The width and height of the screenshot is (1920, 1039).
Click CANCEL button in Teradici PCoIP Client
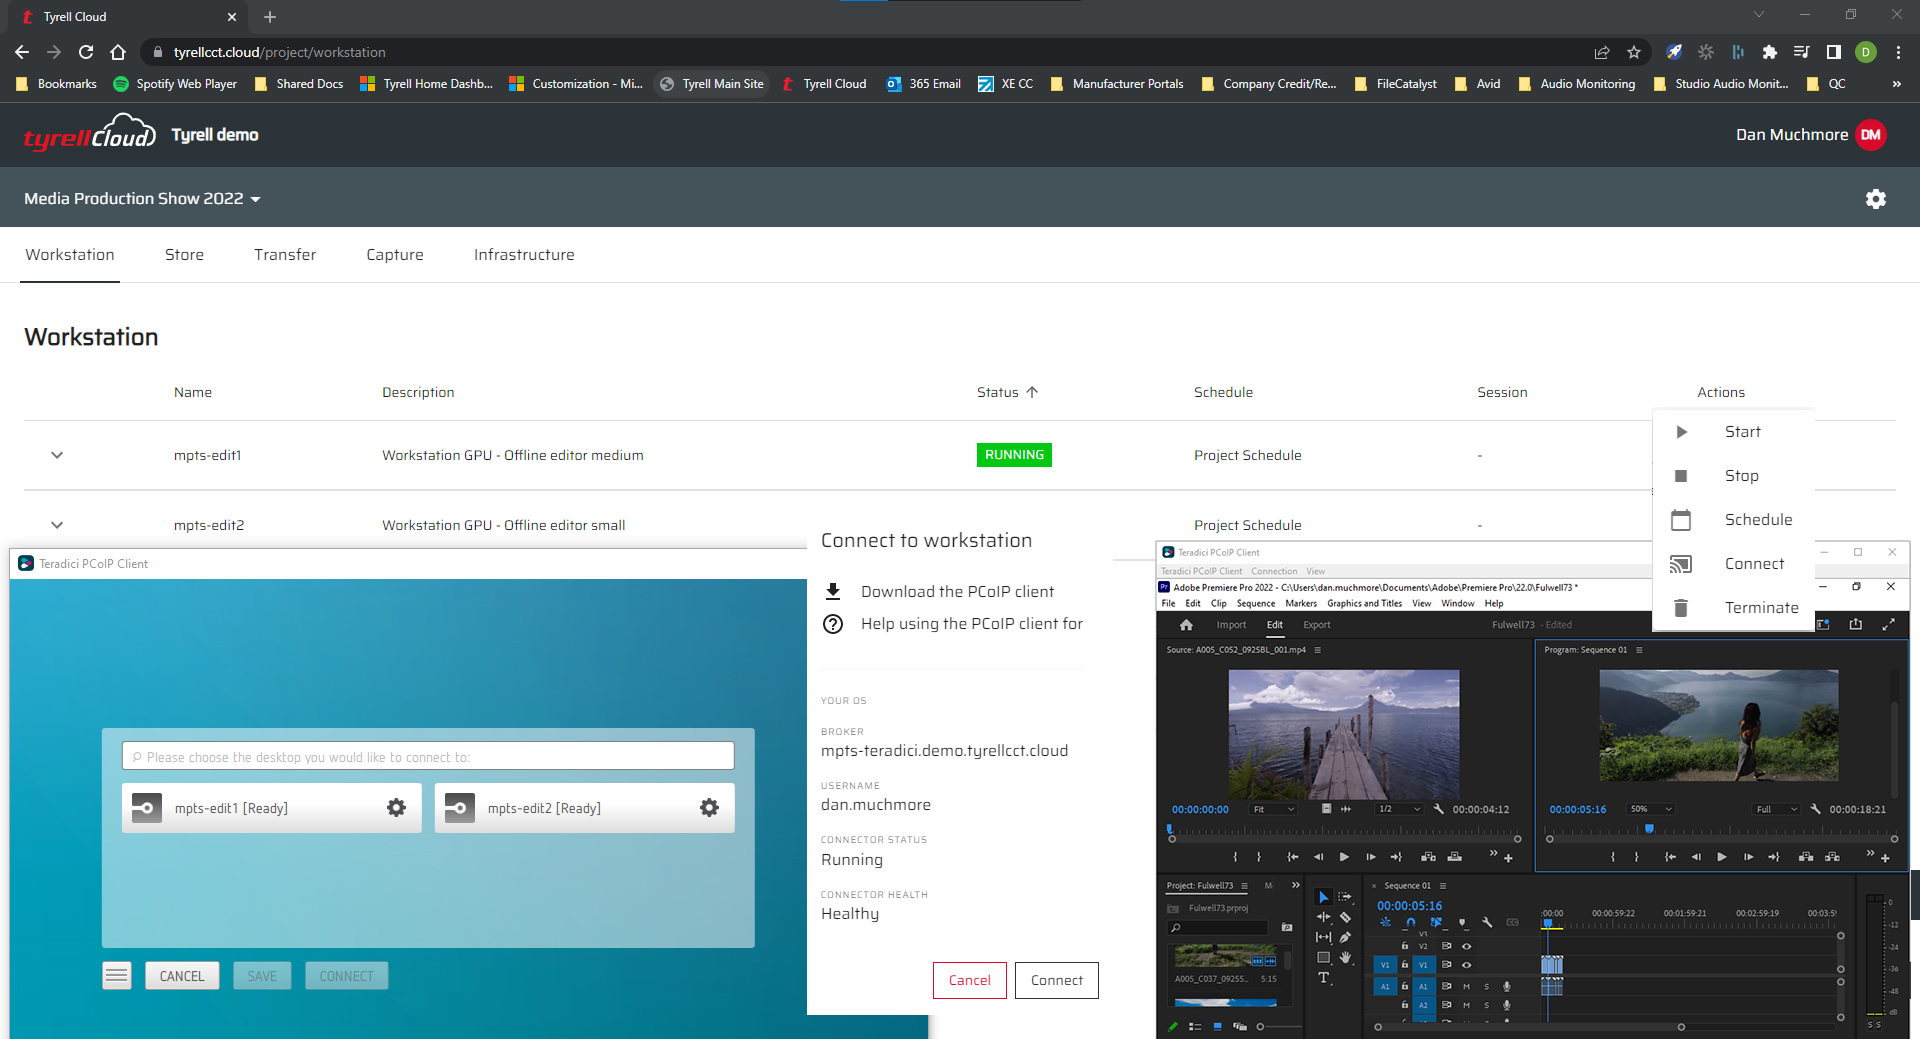tap(182, 976)
